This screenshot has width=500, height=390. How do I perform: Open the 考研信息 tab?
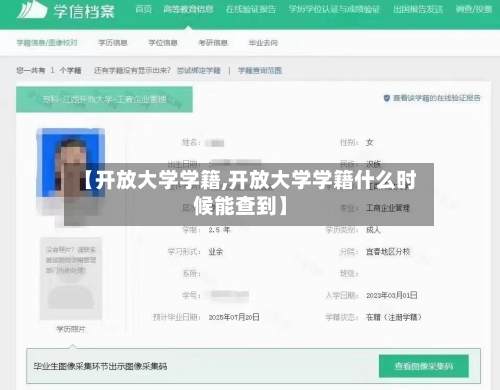point(213,43)
